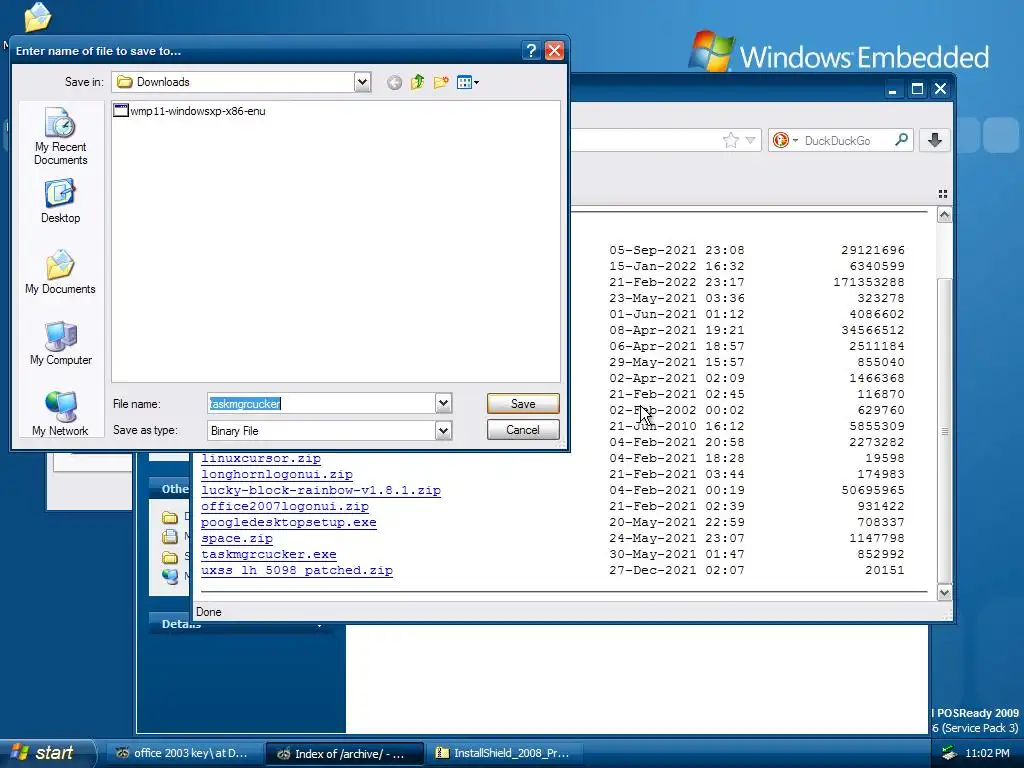Choose My Computer in save dialog sidebar

click(60, 344)
